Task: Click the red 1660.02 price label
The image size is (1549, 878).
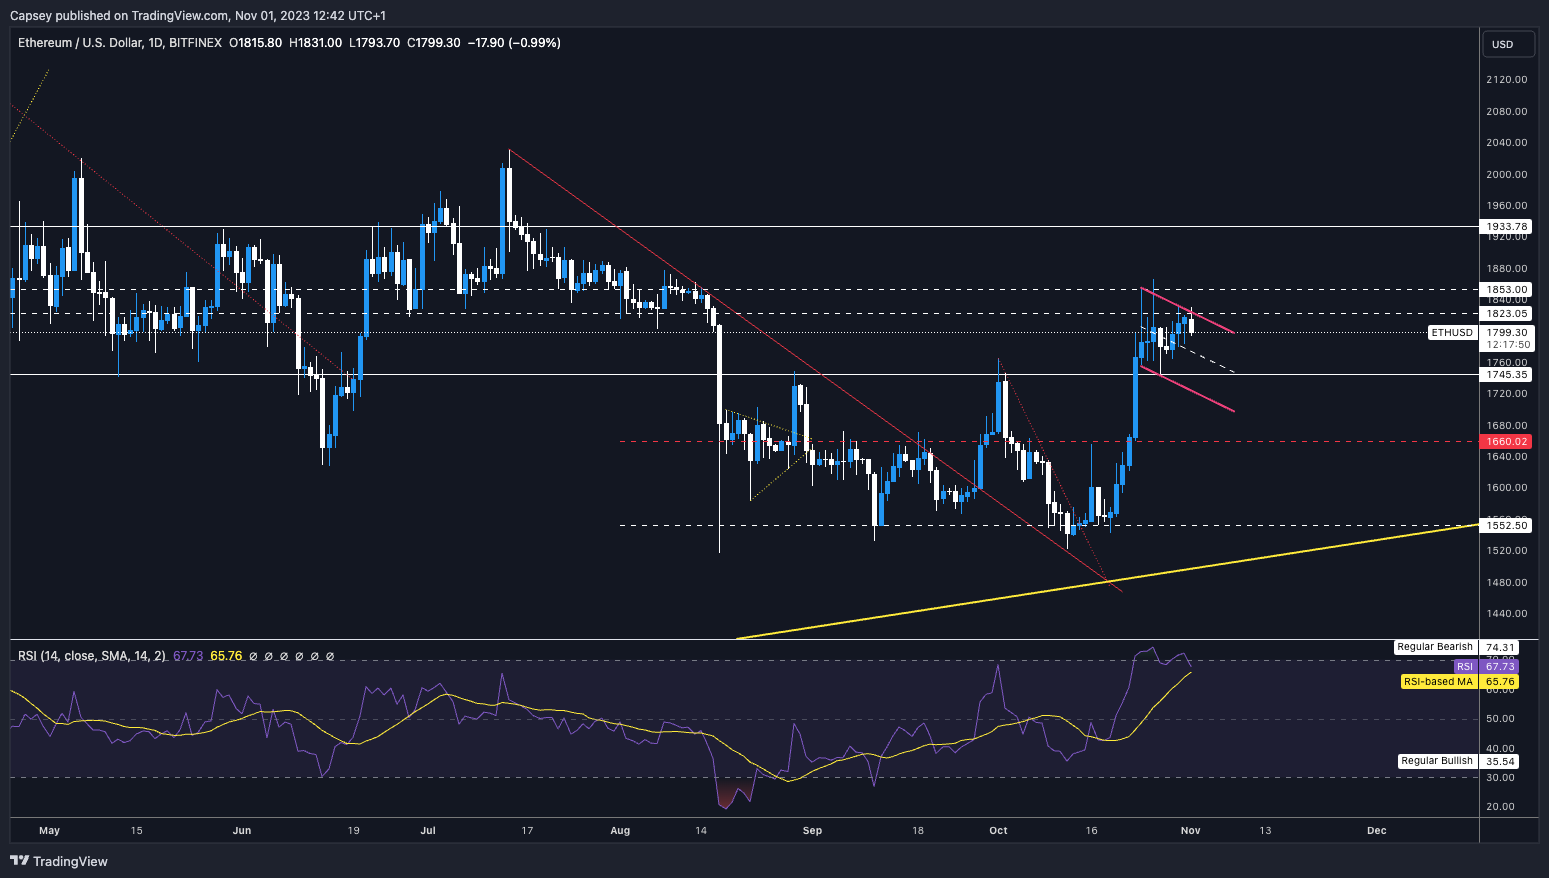Action: 1504,440
